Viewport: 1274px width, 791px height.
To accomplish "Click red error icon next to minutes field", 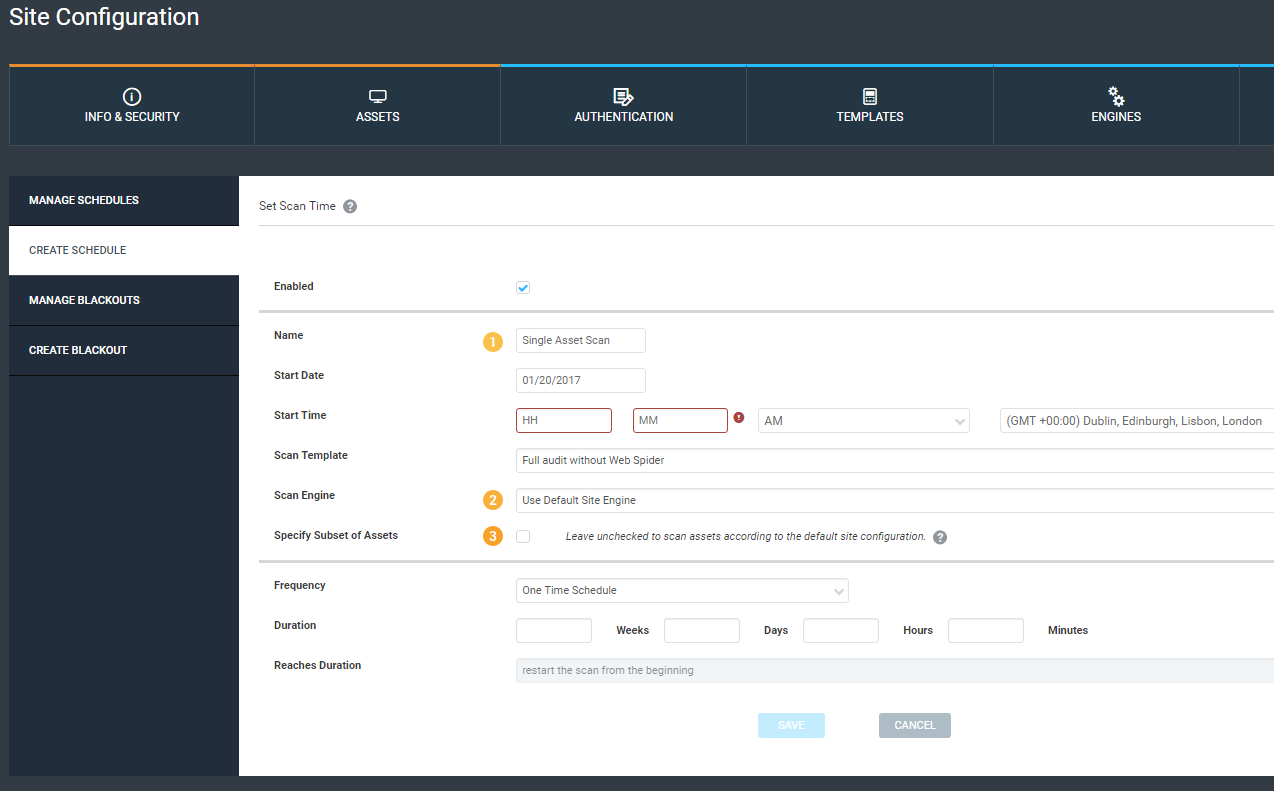I will 739,418.
